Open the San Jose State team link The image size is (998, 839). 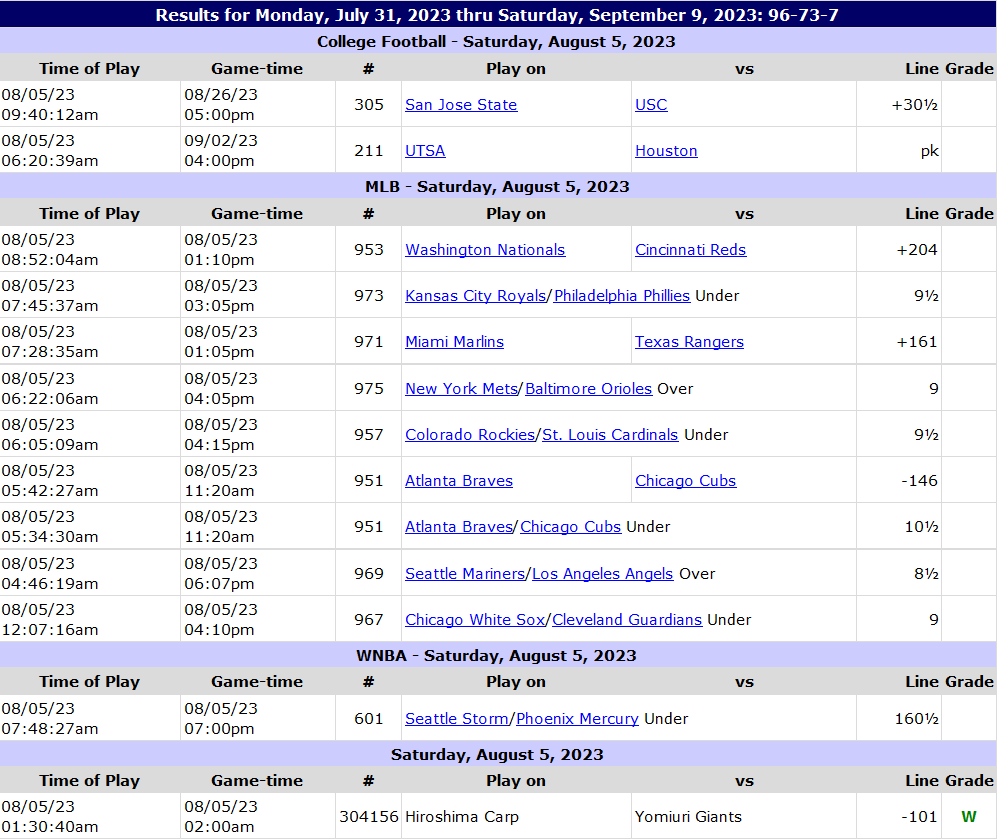pos(461,104)
